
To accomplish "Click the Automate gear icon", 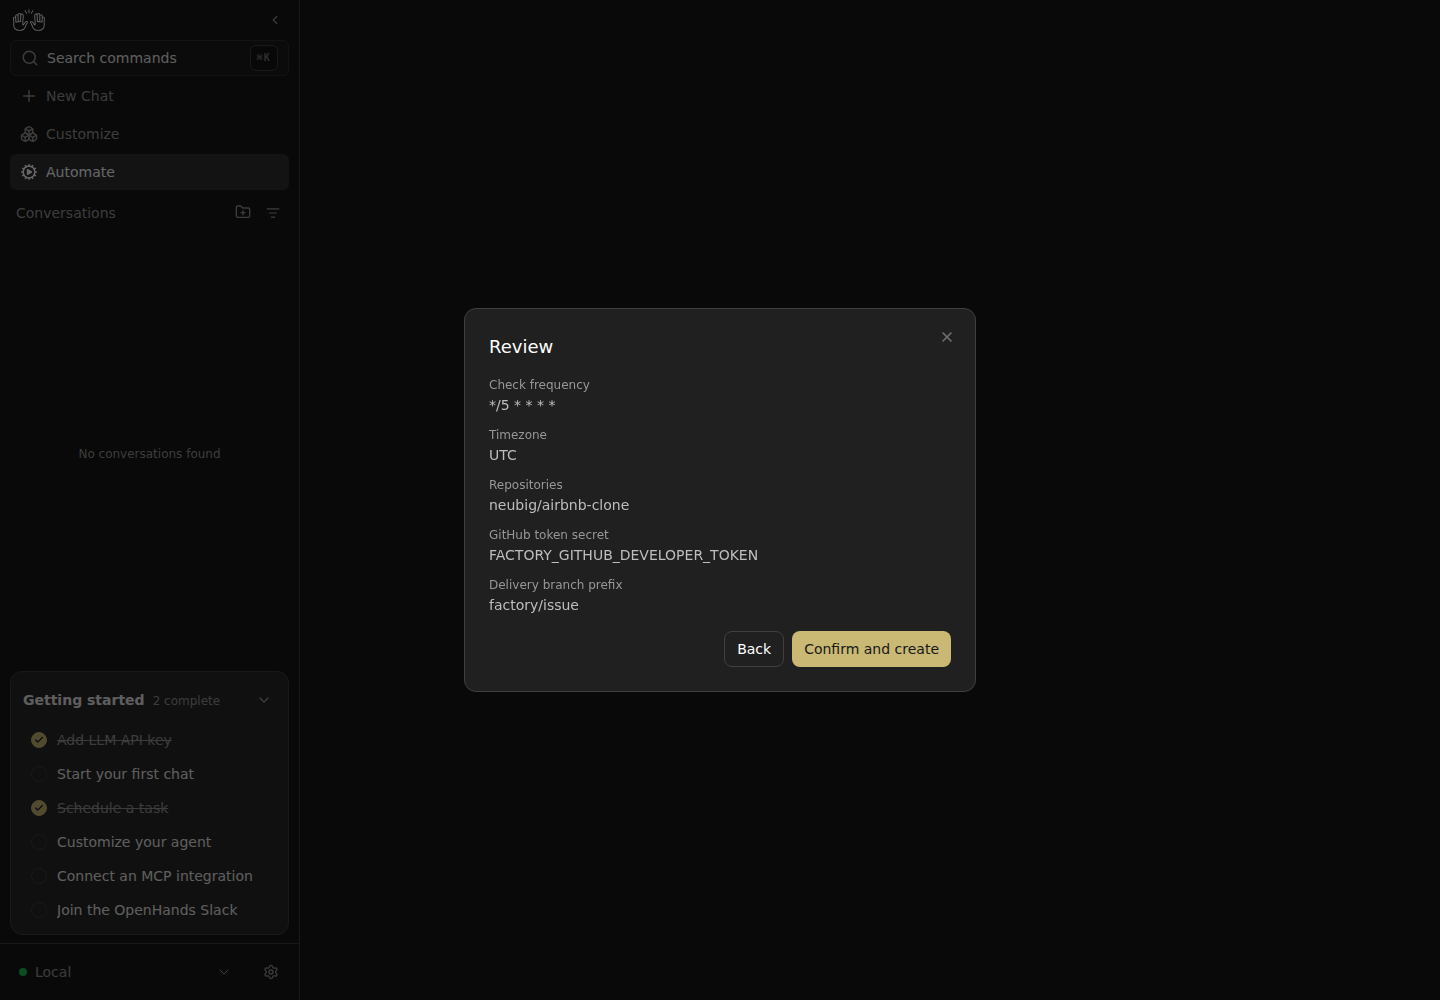I will 29,172.
